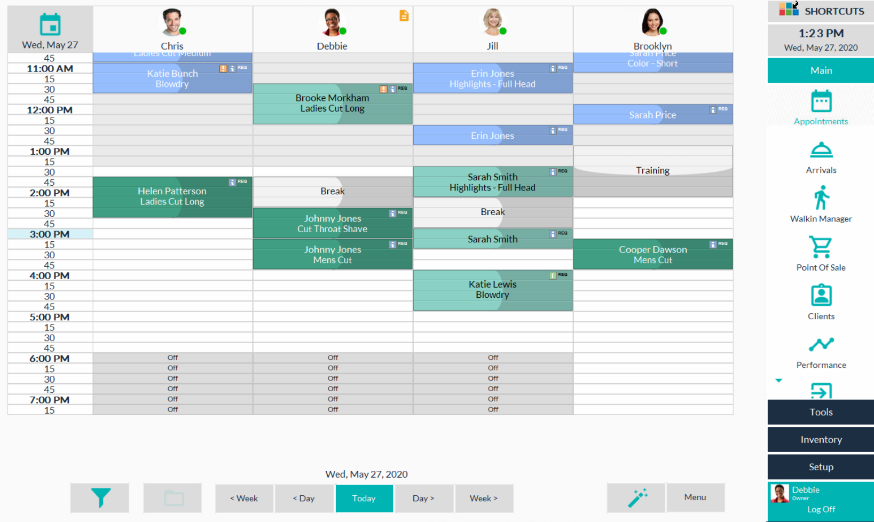Click info icon on Helen Patterson appointment
This screenshot has width=874, height=522.
pos(232,182)
